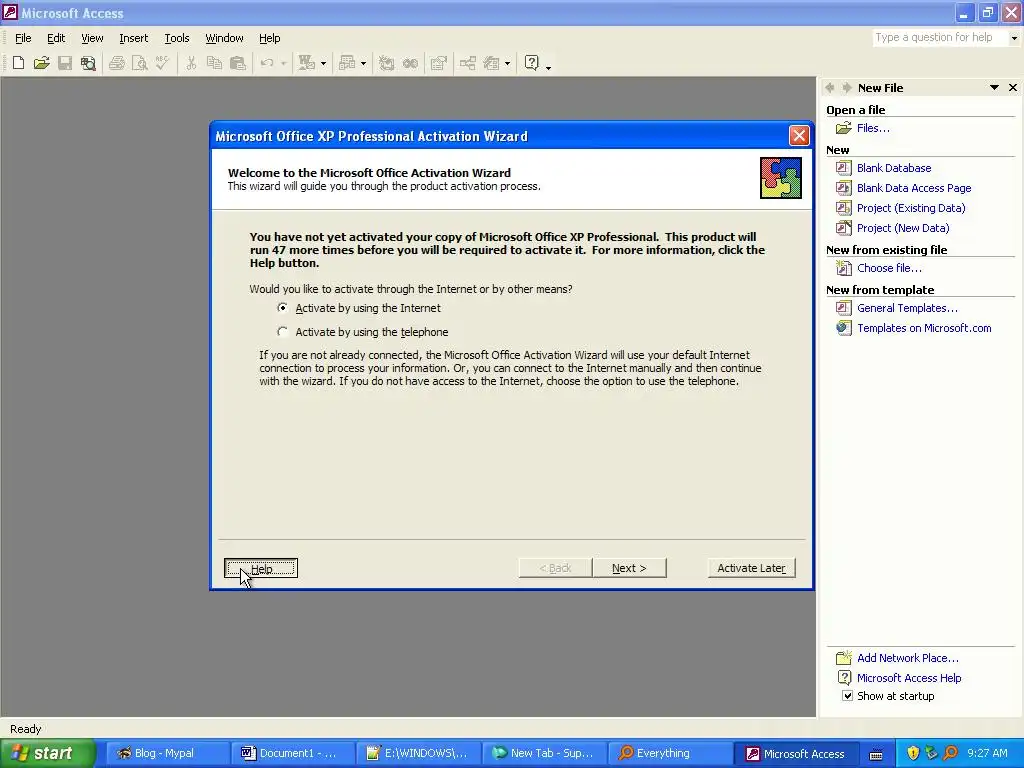This screenshot has width=1024, height=768.
Task: Click the Cut scissors toolbar icon
Action: tap(191, 63)
